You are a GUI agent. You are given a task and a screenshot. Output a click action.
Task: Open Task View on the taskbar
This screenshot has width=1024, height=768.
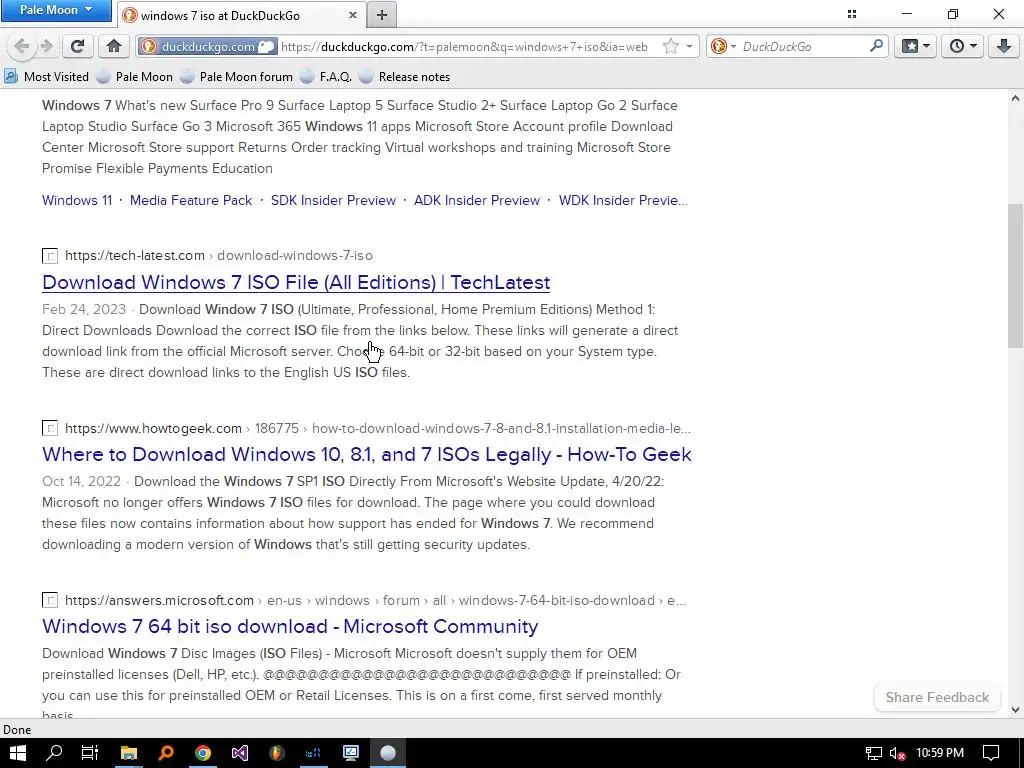(x=89, y=753)
